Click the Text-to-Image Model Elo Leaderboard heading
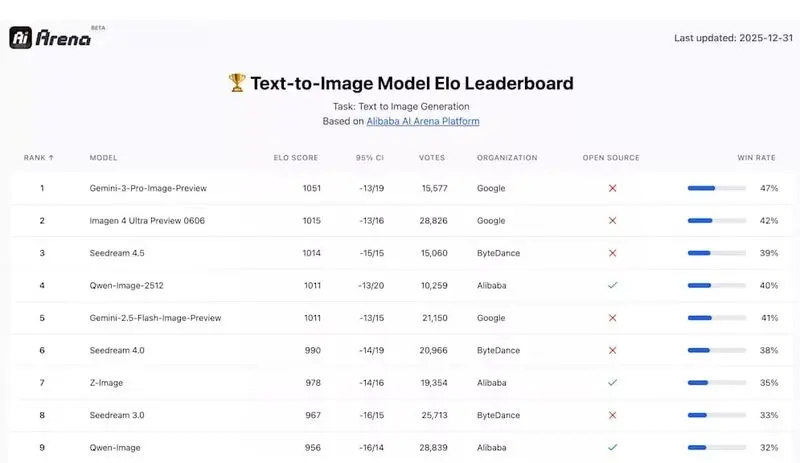The image size is (800, 463). 412,83
